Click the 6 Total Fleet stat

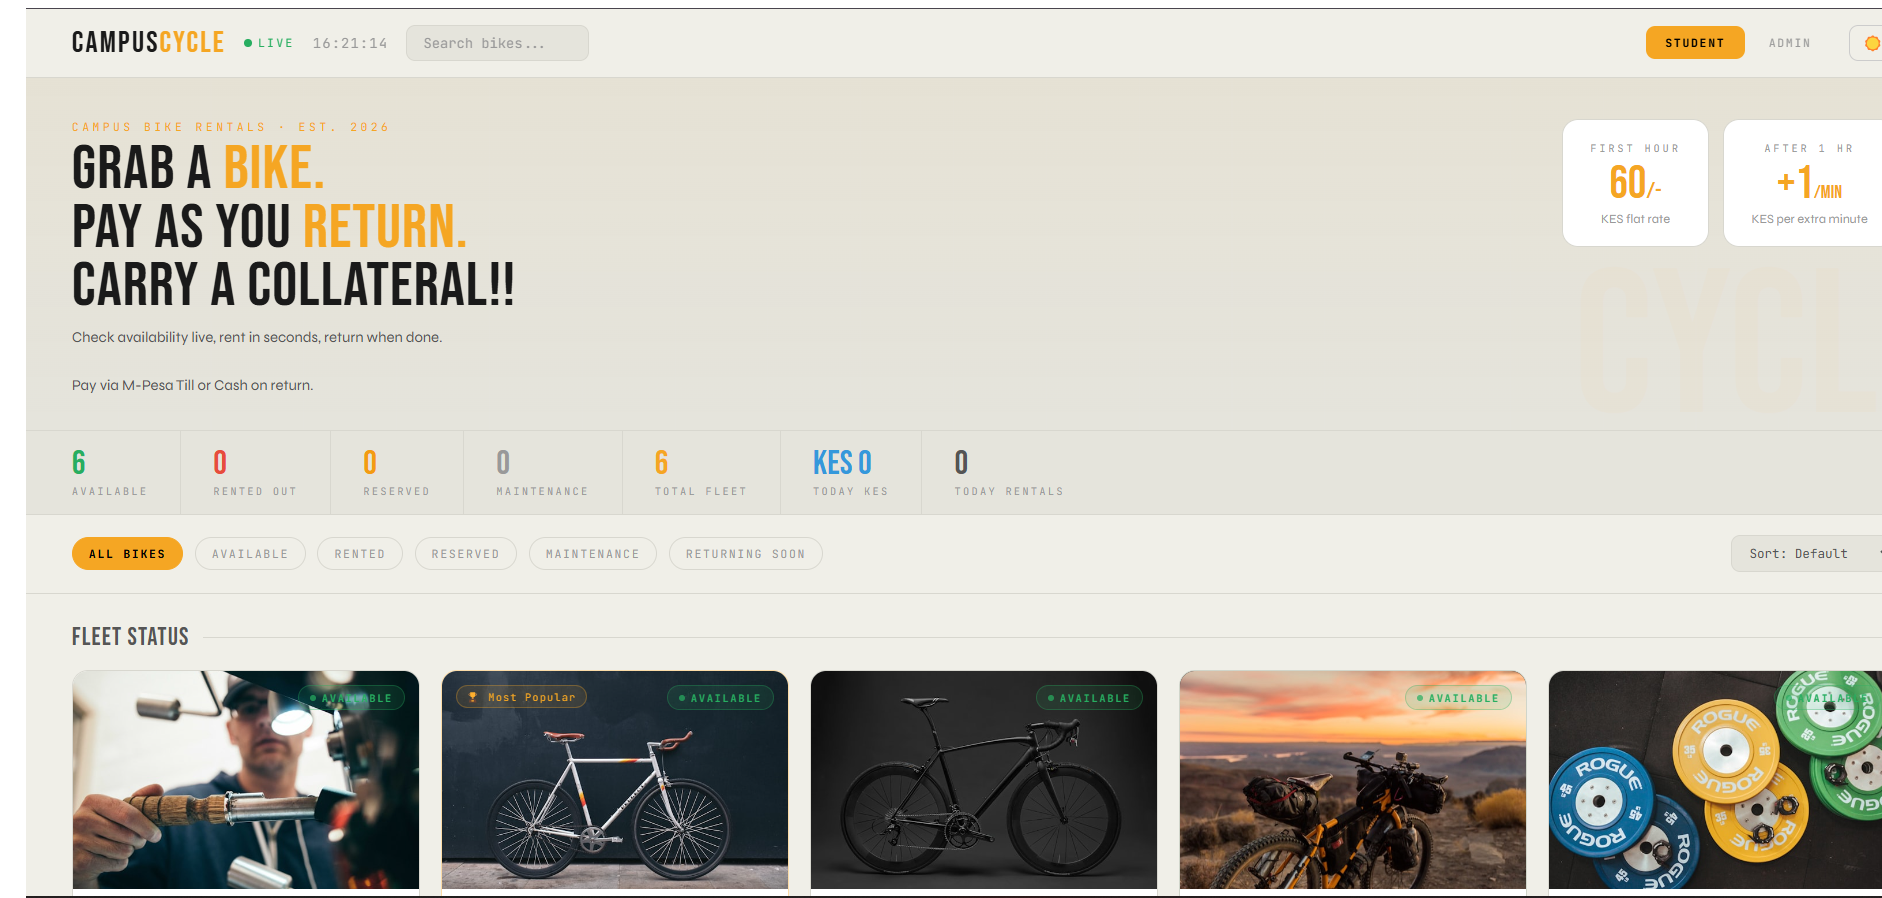pyautogui.click(x=700, y=472)
